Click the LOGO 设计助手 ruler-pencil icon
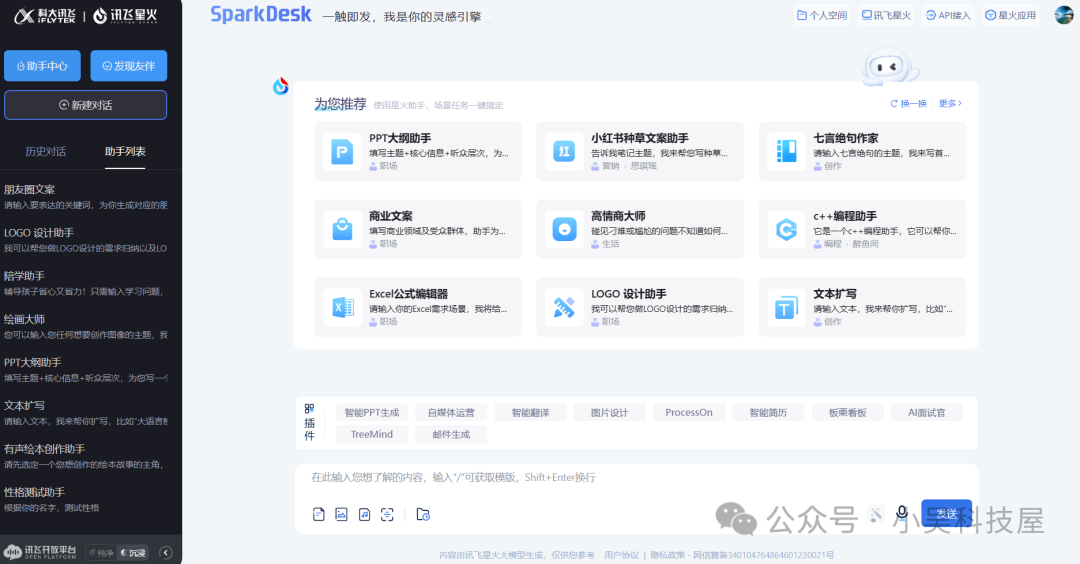Screen dimensions: 1080x564 [x=564, y=307]
